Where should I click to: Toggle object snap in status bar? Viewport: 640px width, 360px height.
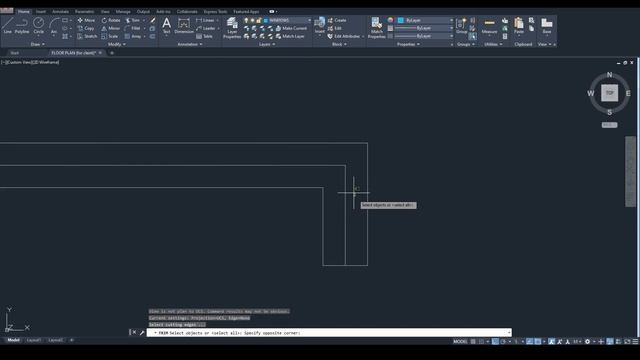[x=538, y=342]
